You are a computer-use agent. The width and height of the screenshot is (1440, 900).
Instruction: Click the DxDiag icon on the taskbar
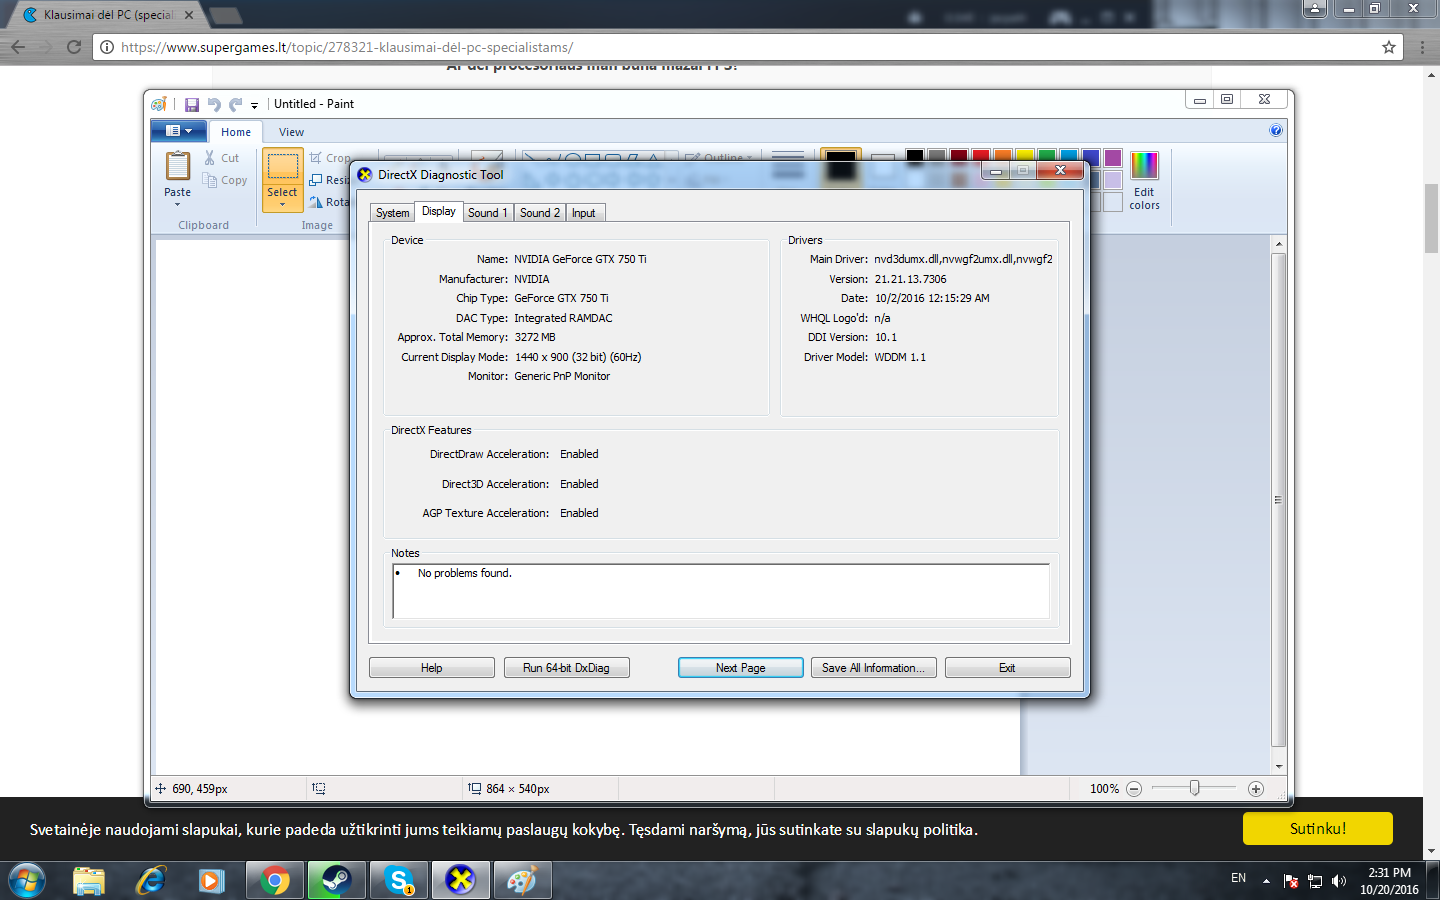460,881
